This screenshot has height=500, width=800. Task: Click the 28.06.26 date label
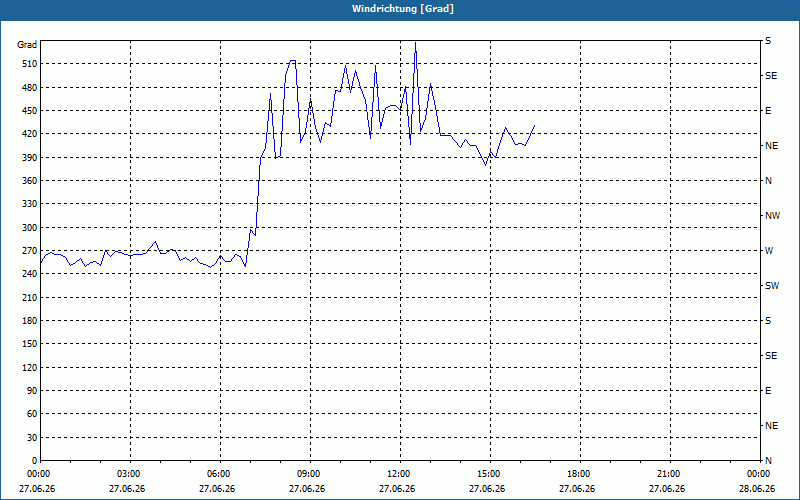click(x=757, y=488)
